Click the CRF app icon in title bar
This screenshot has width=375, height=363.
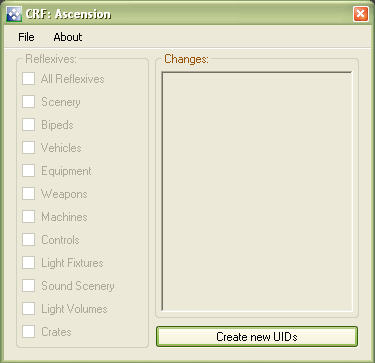pyautogui.click(x=14, y=14)
